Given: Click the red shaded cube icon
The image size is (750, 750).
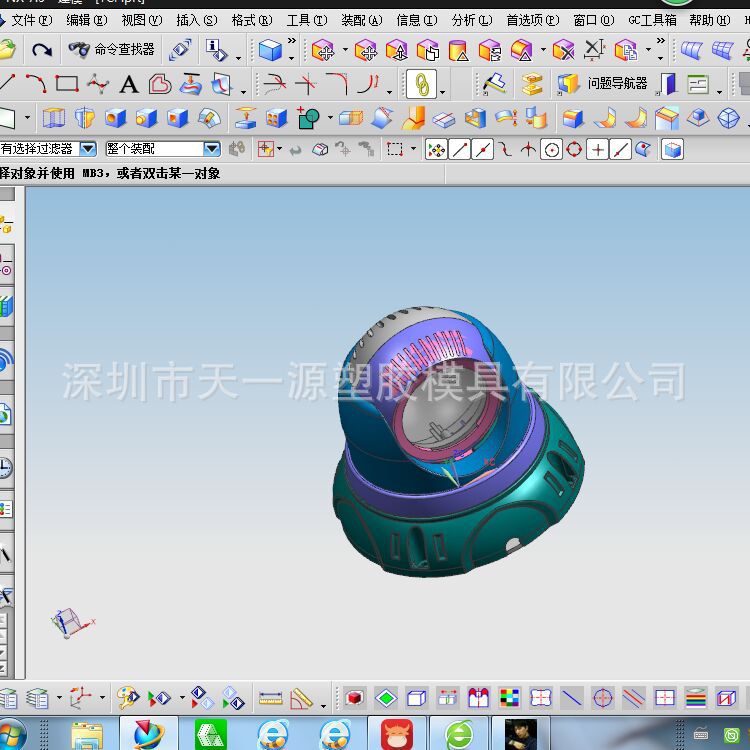Looking at the screenshot, I should click(x=354, y=698).
